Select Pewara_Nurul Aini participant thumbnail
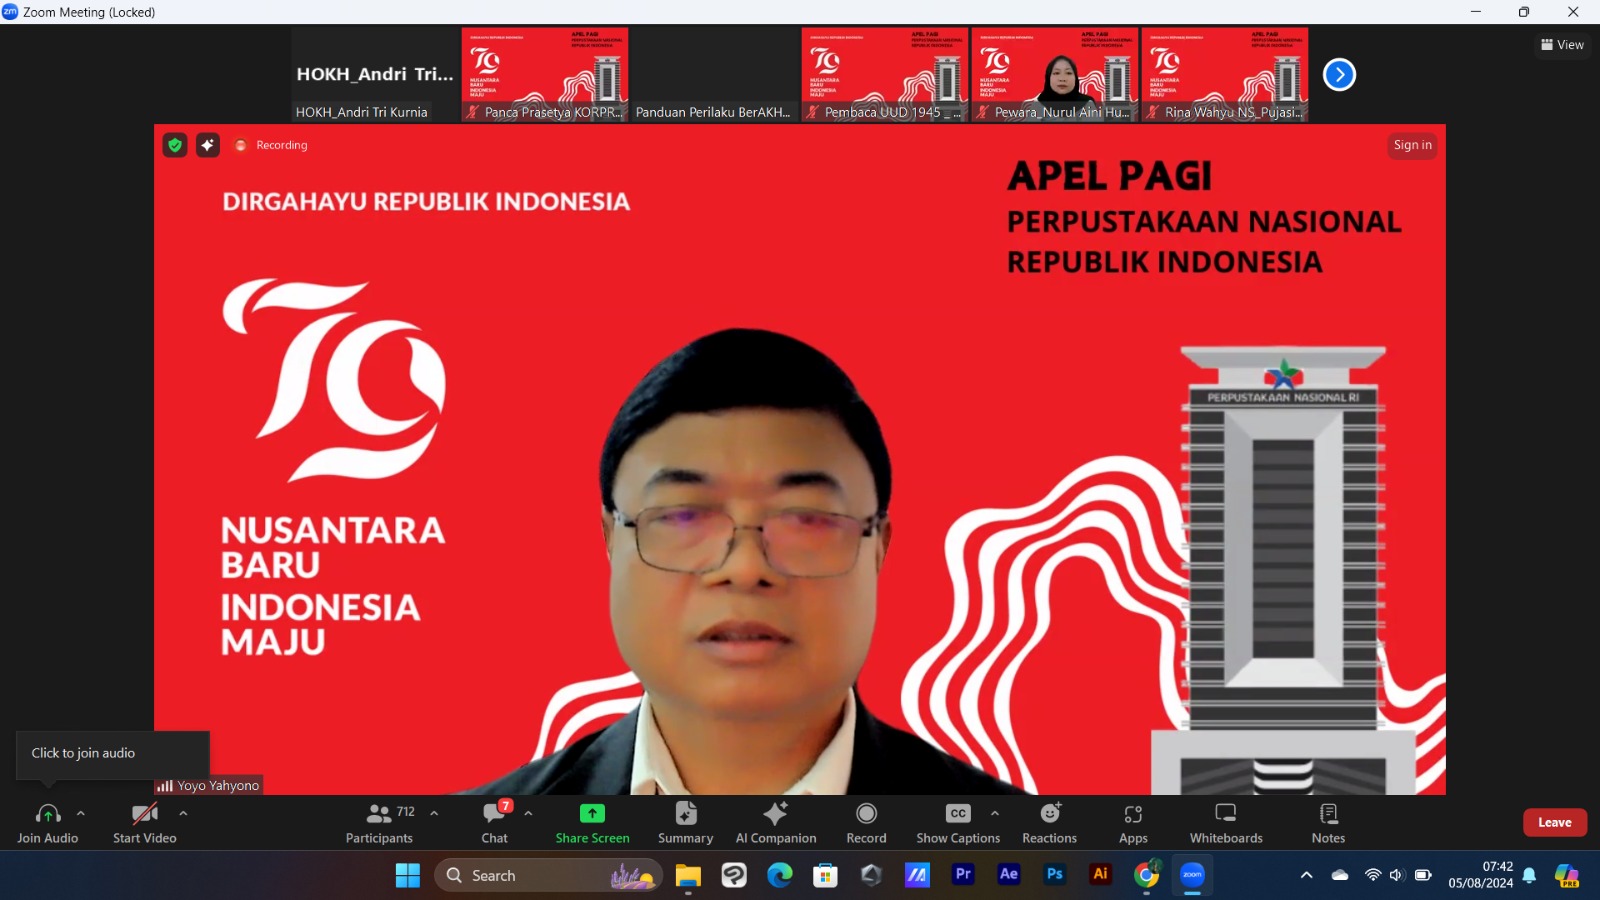 (x=1055, y=75)
